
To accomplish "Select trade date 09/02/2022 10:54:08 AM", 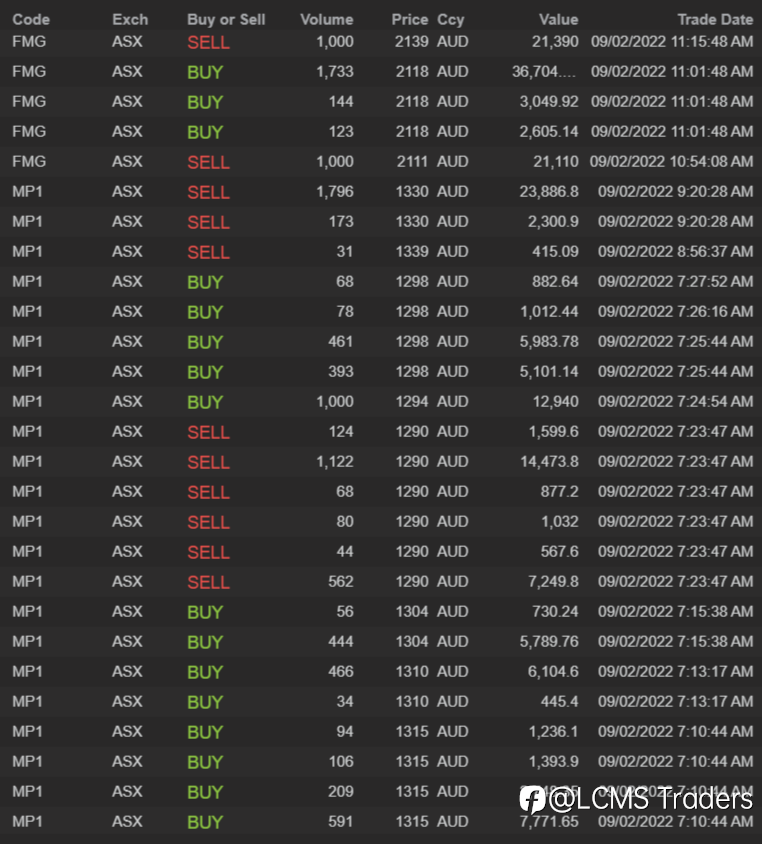I will click(672, 161).
